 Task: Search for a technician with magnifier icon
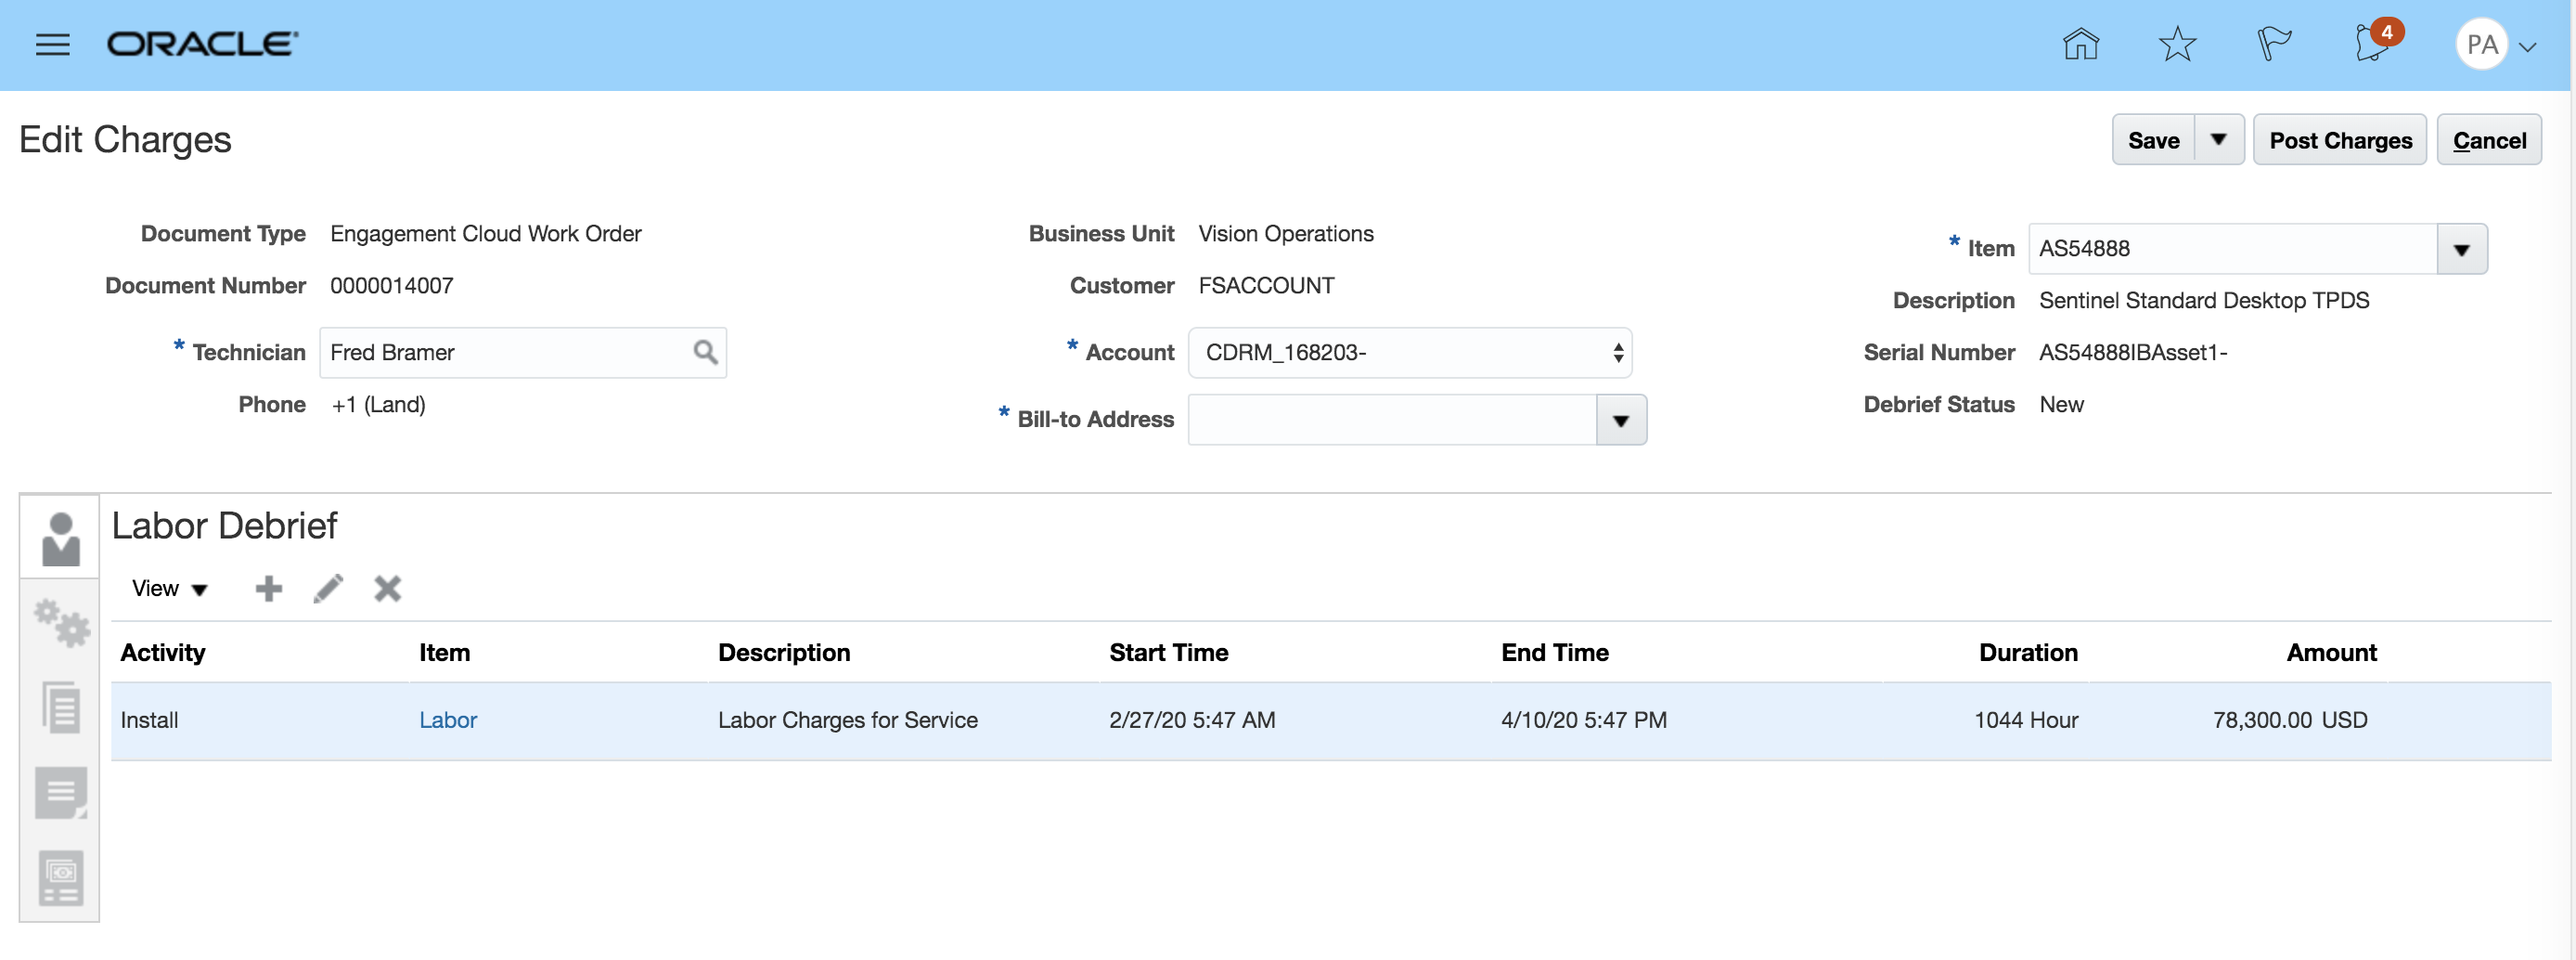coord(705,352)
